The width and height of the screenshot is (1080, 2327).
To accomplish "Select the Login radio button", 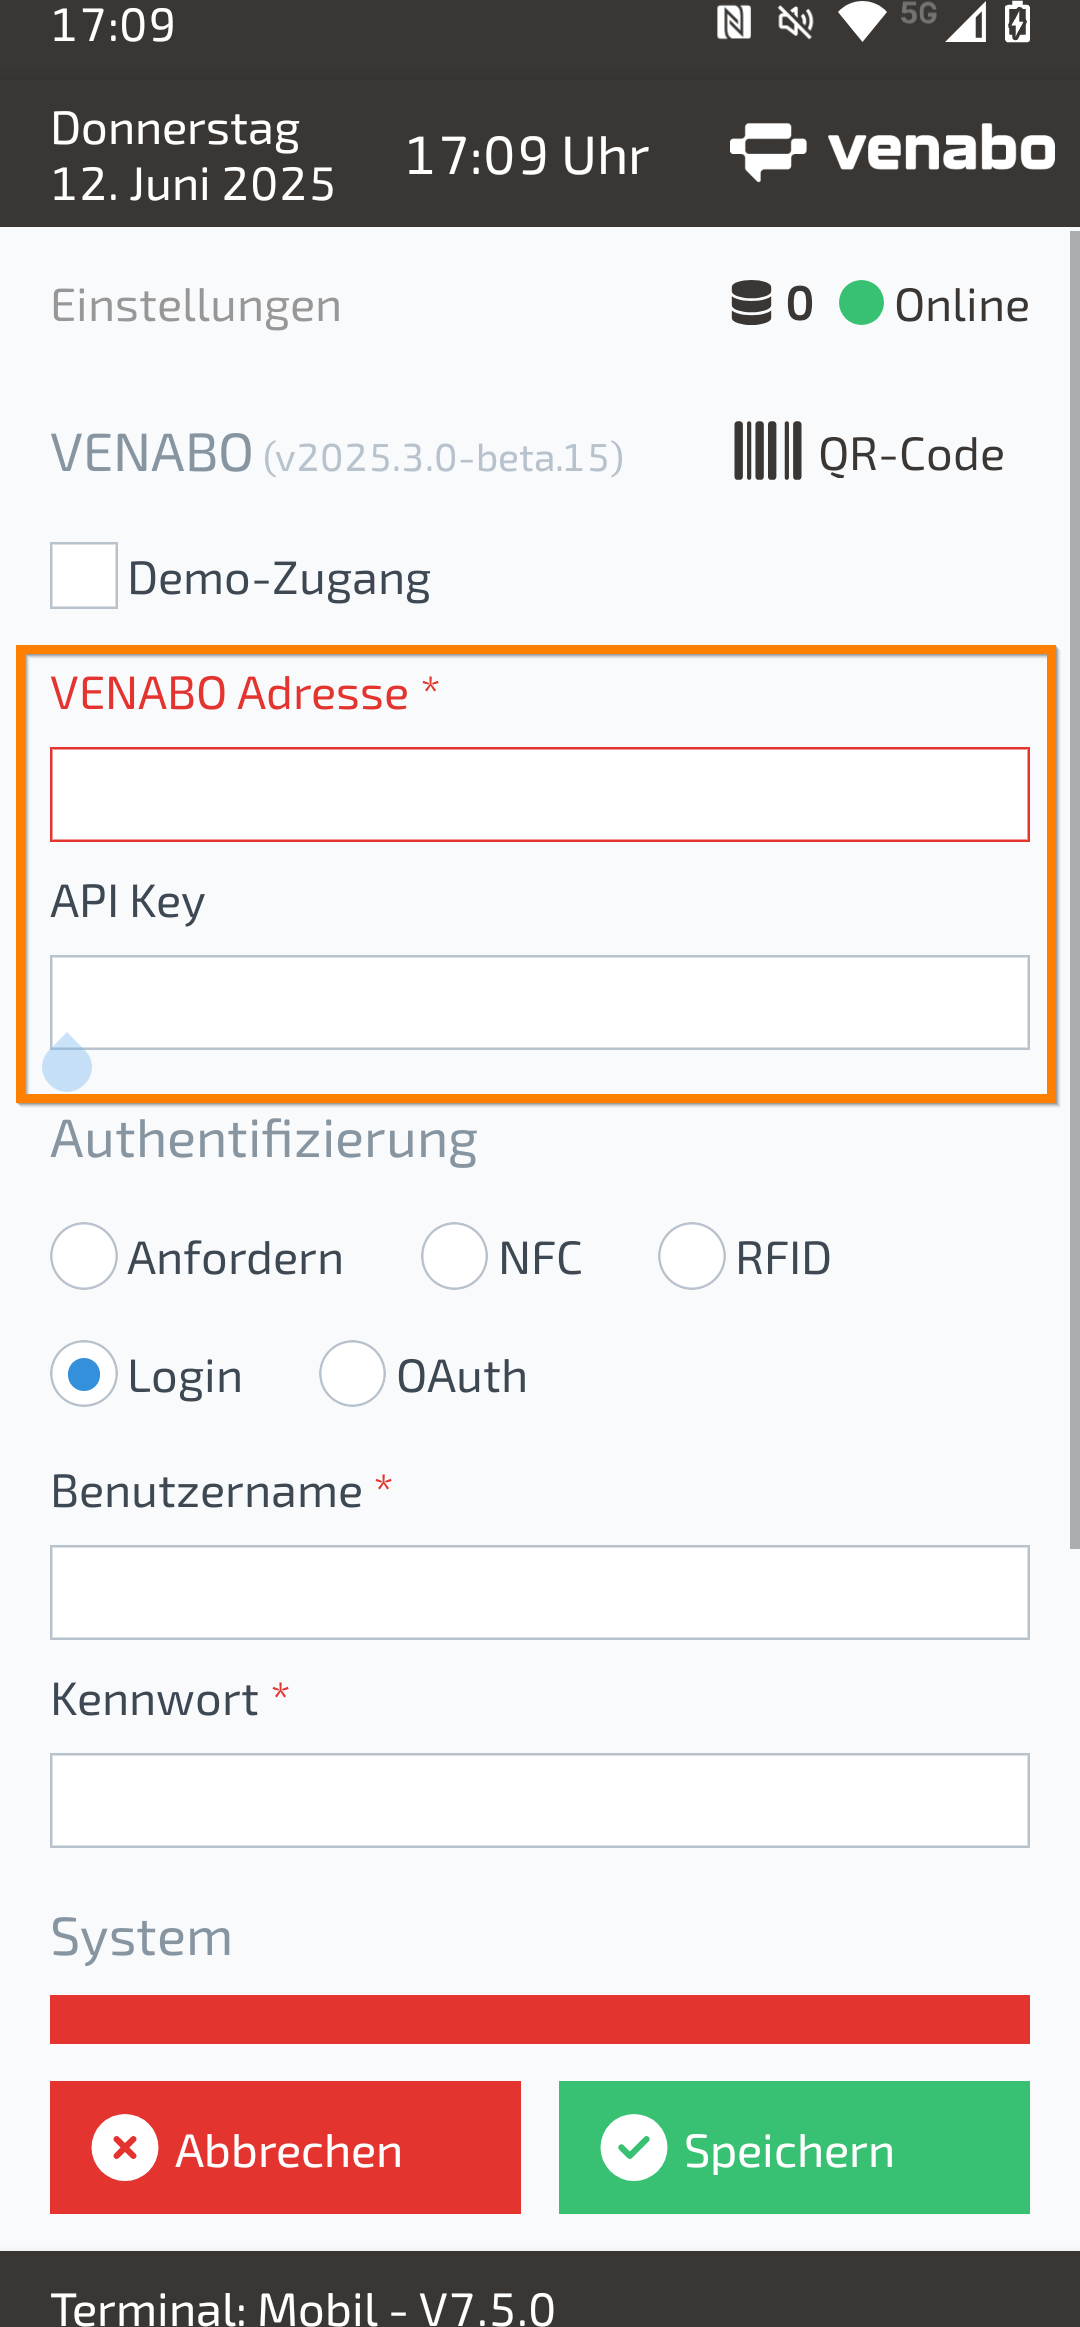I will click(84, 1374).
